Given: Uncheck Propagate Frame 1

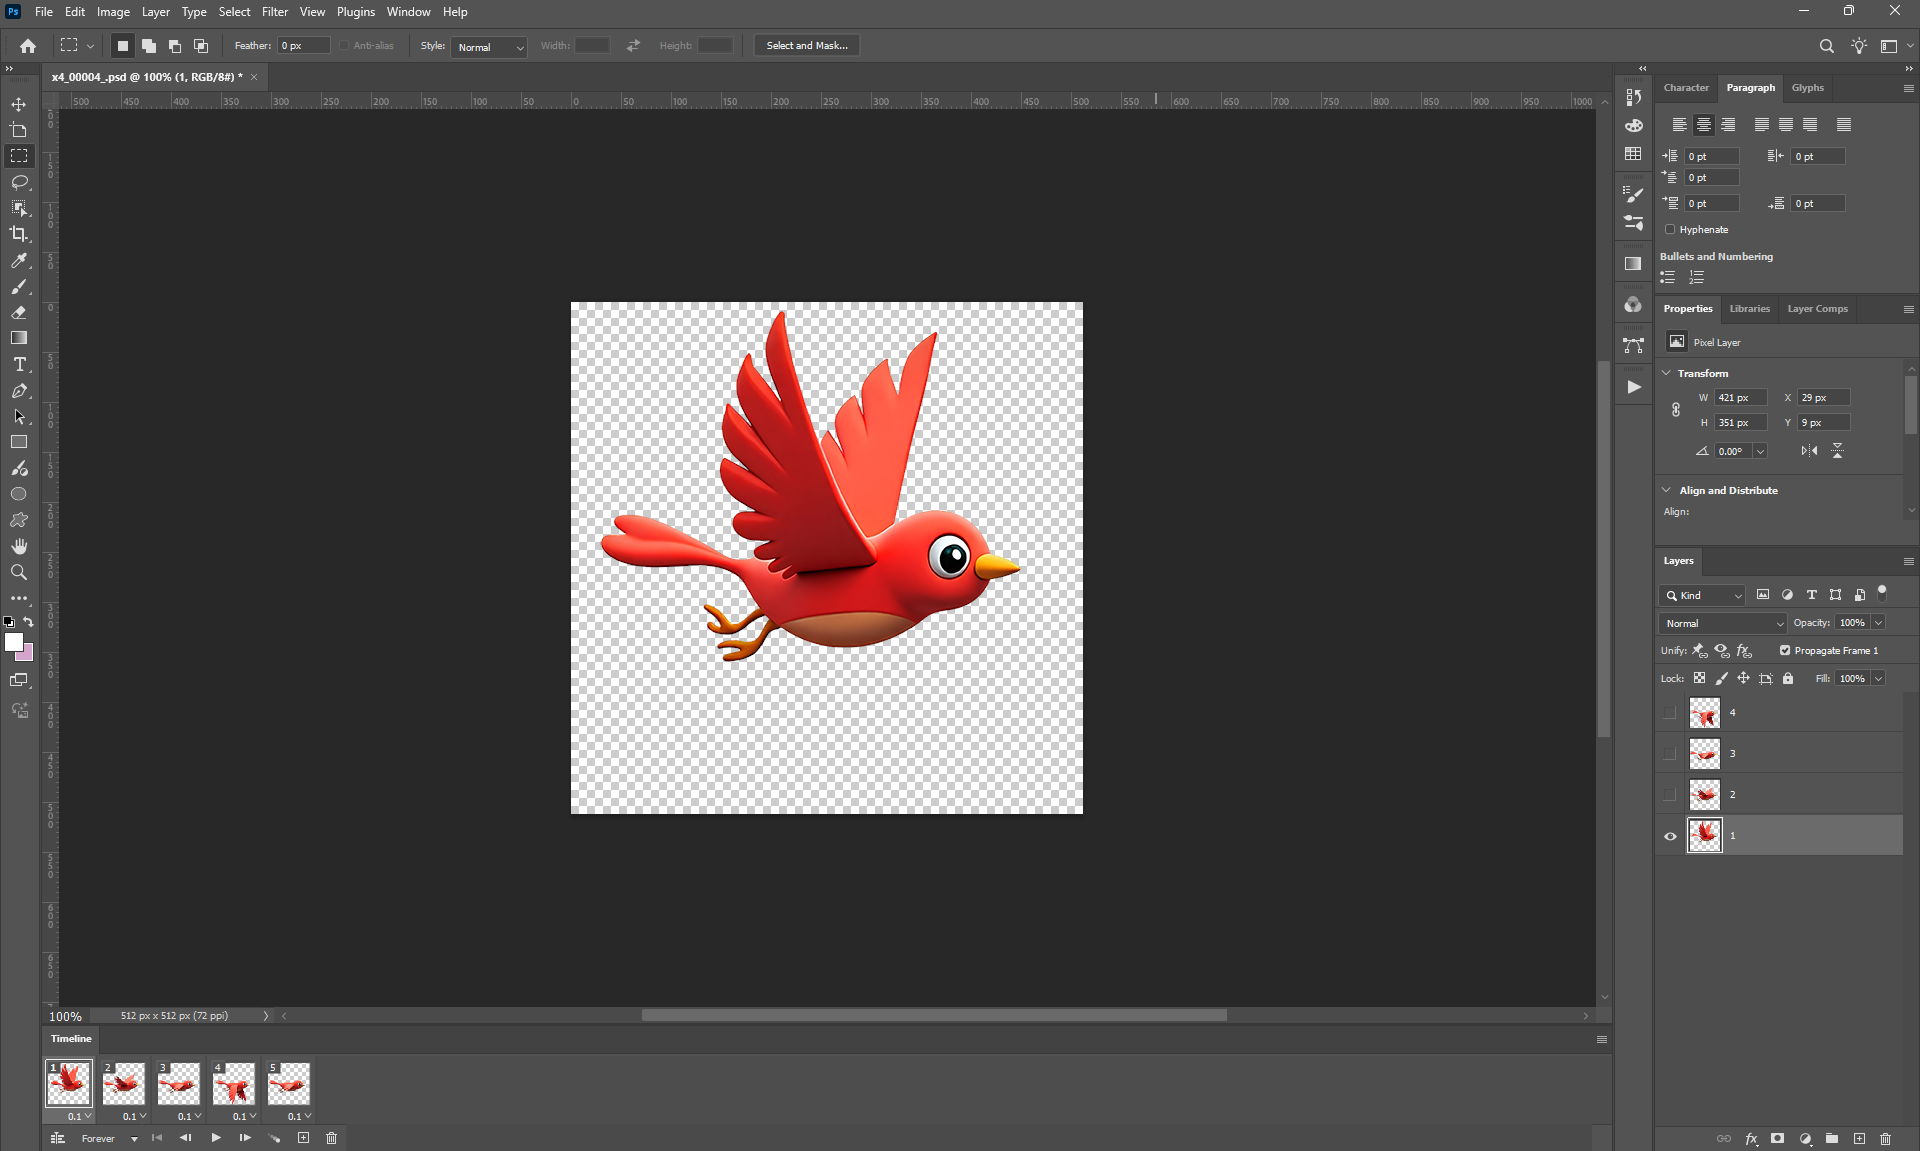Looking at the screenshot, I should (x=1785, y=650).
